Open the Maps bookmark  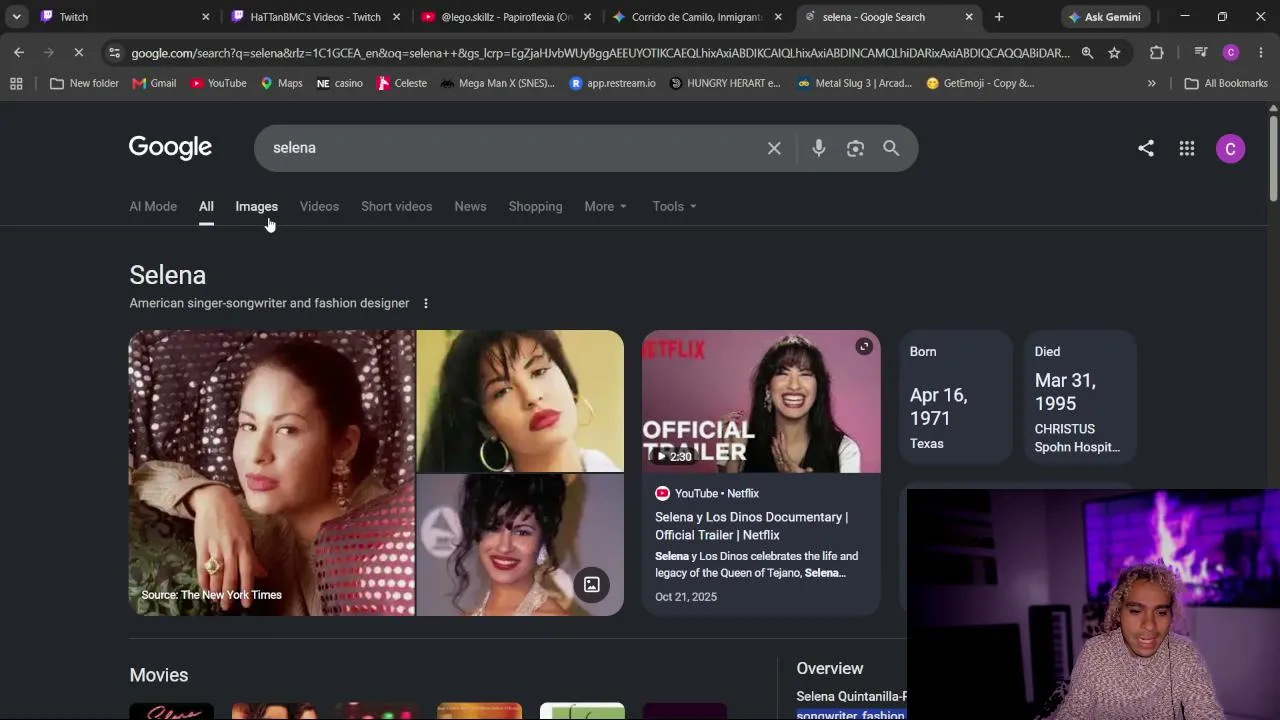pos(281,83)
